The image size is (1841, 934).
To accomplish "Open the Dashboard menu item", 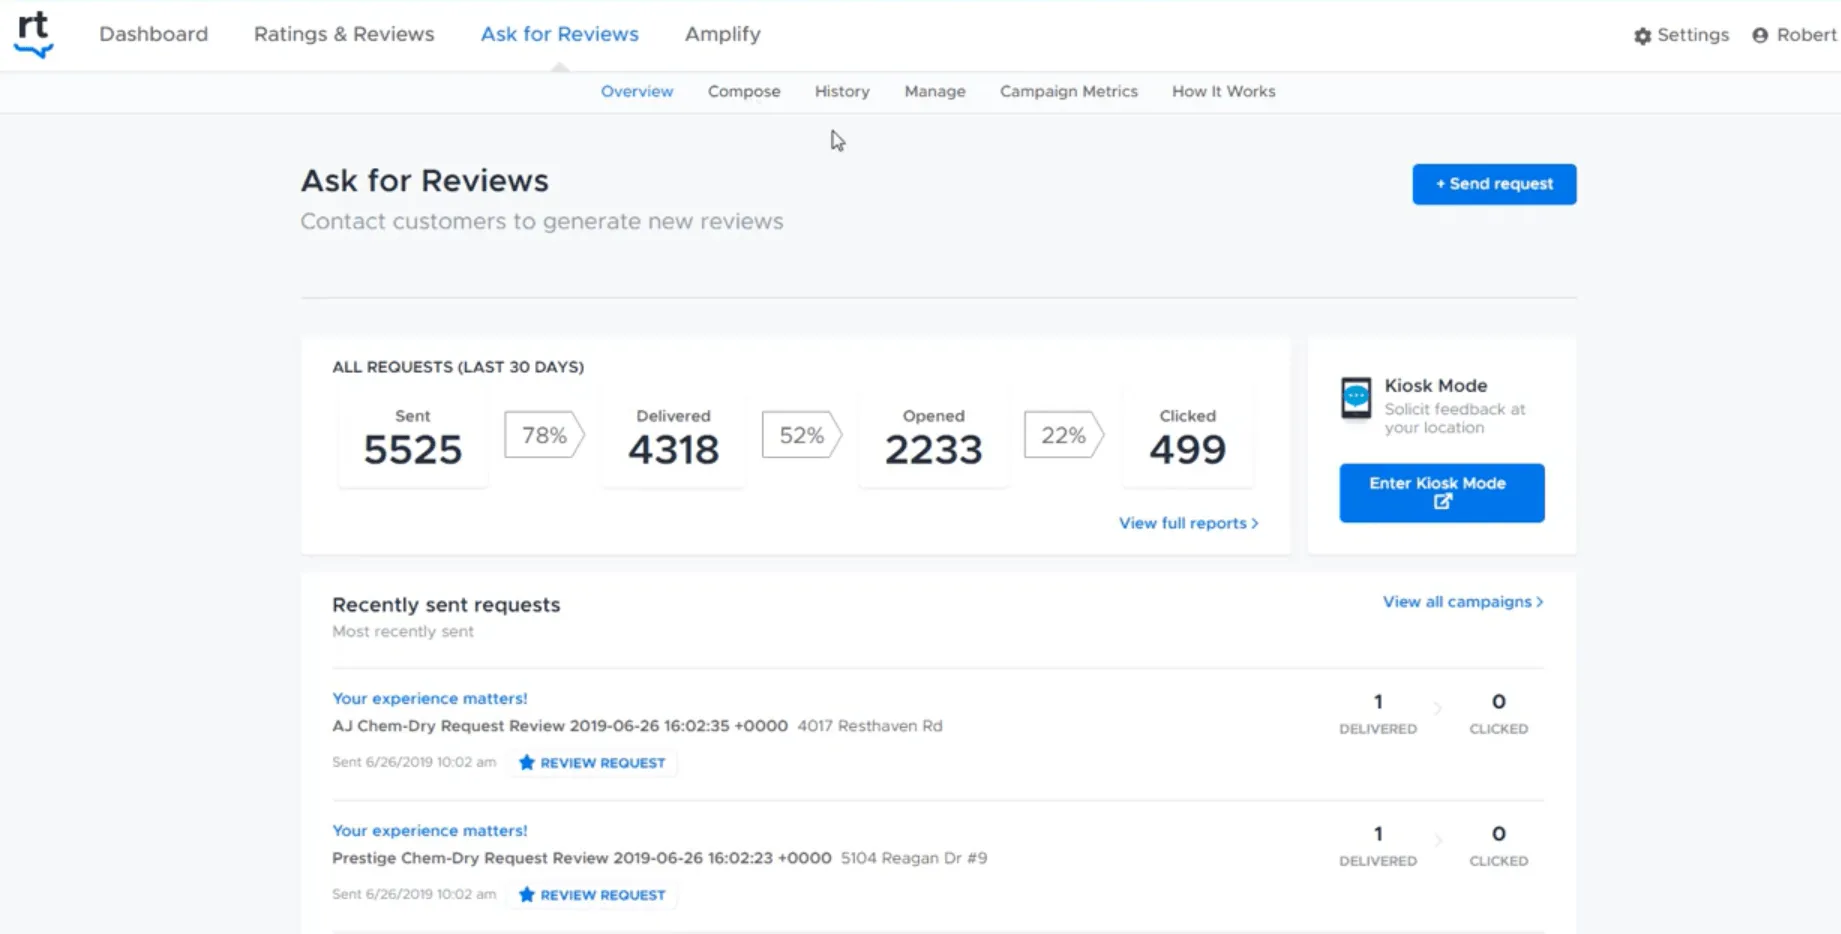I will (153, 34).
